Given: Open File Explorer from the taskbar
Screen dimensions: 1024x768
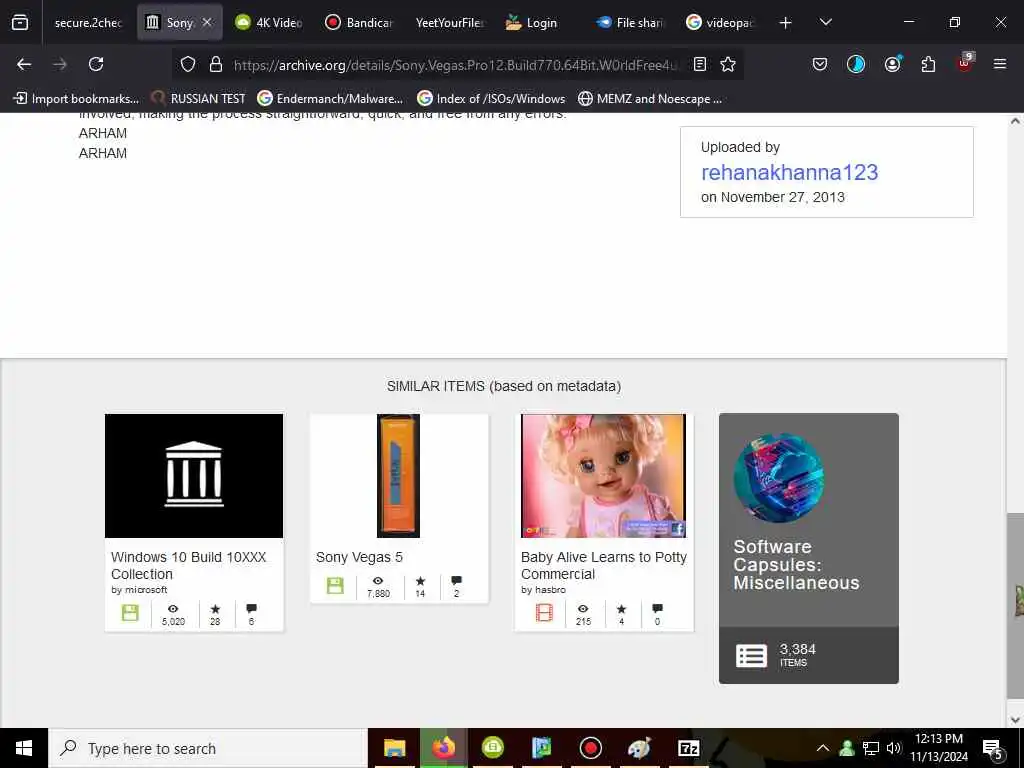Looking at the screenshot, I should [x=394, y=748].
